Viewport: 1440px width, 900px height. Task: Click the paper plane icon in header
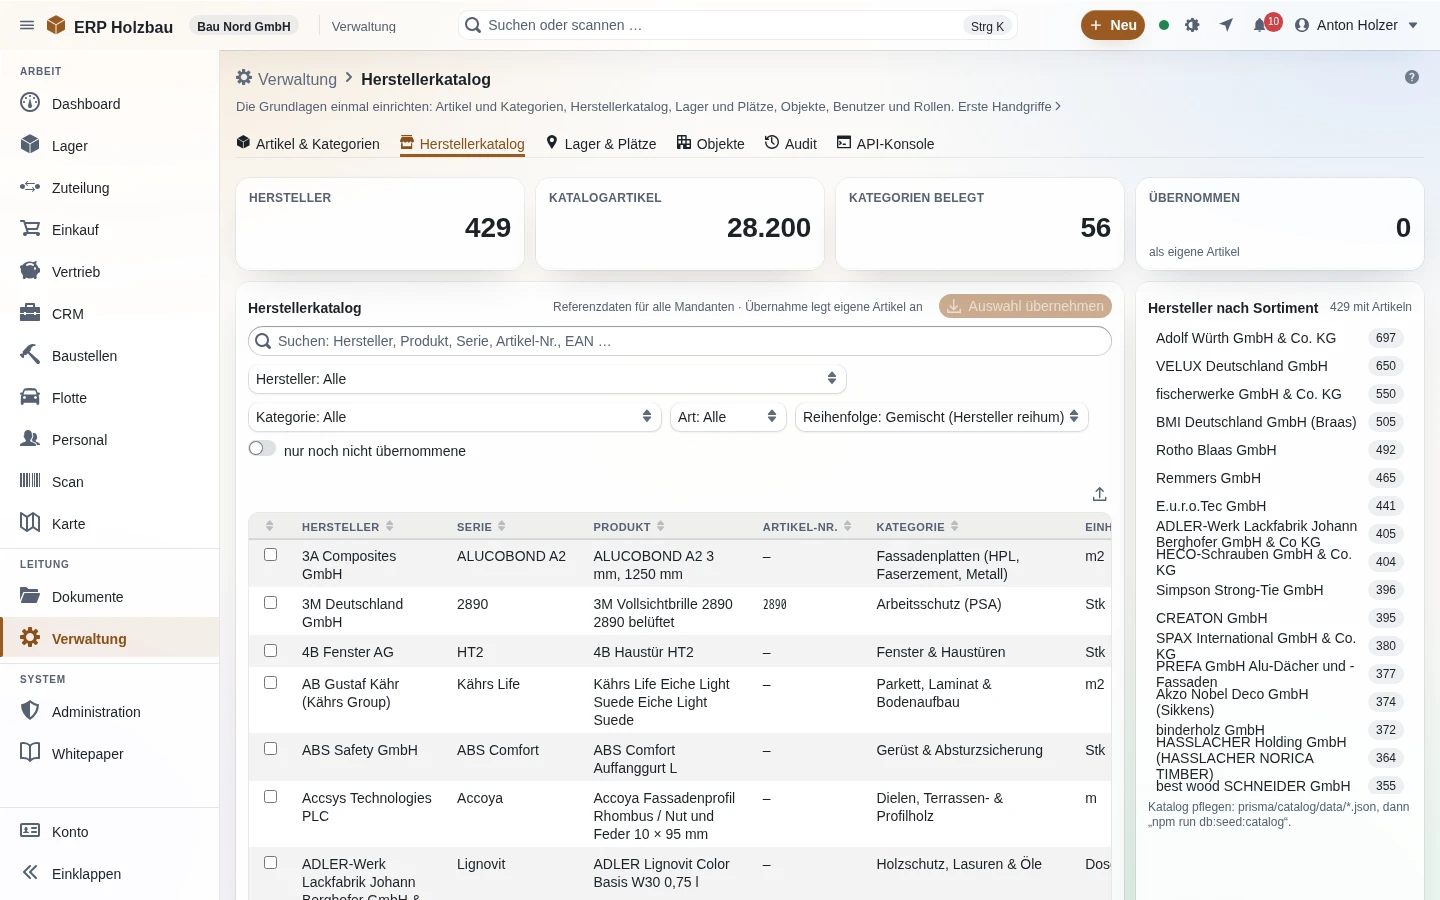coord(1226,25)
